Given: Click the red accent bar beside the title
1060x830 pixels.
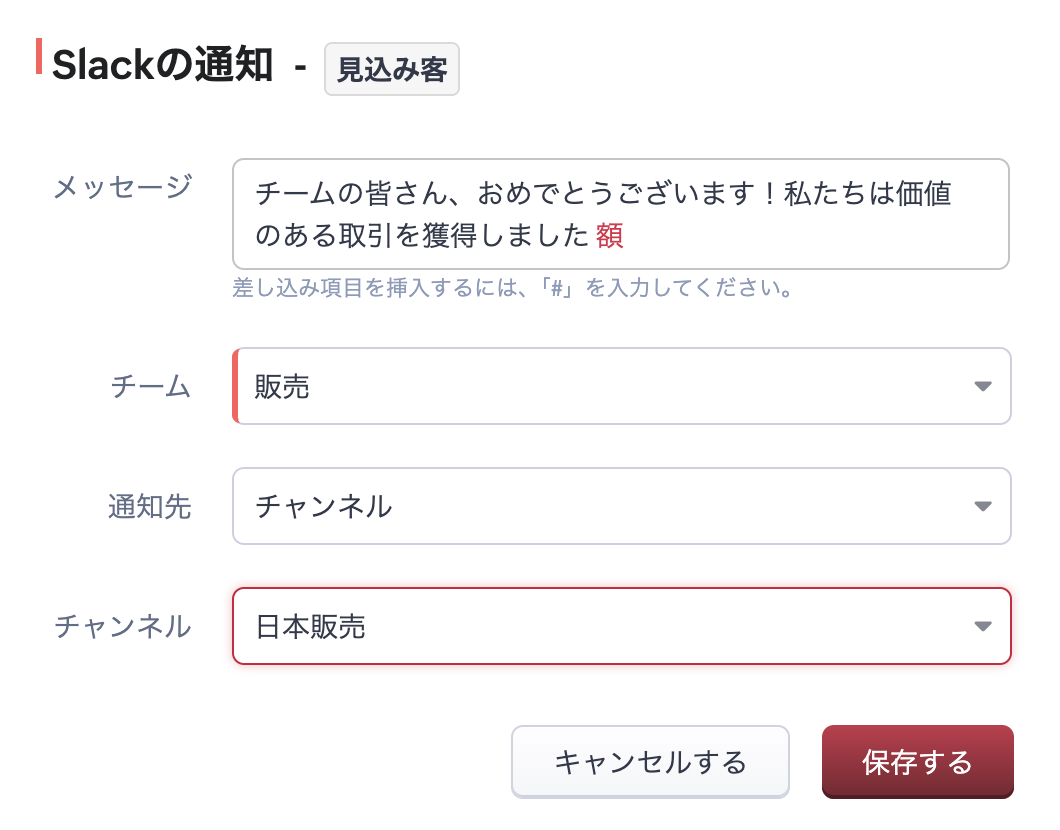Looking at the screenshot, I should coord(39,56).
